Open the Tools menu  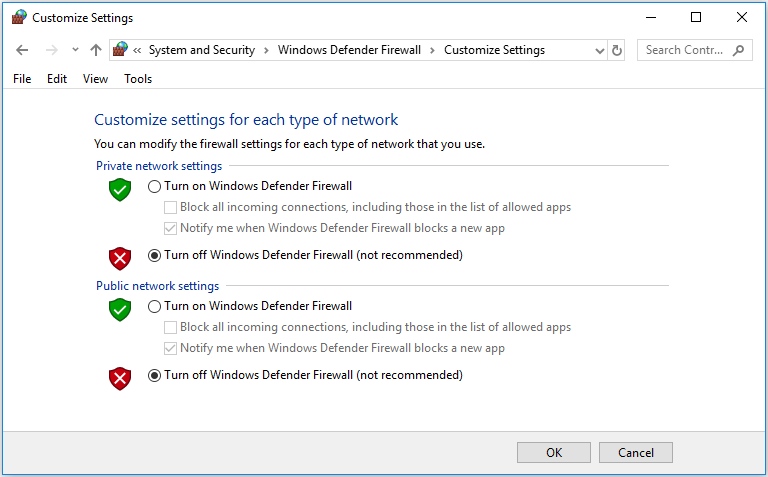point(138,79)
